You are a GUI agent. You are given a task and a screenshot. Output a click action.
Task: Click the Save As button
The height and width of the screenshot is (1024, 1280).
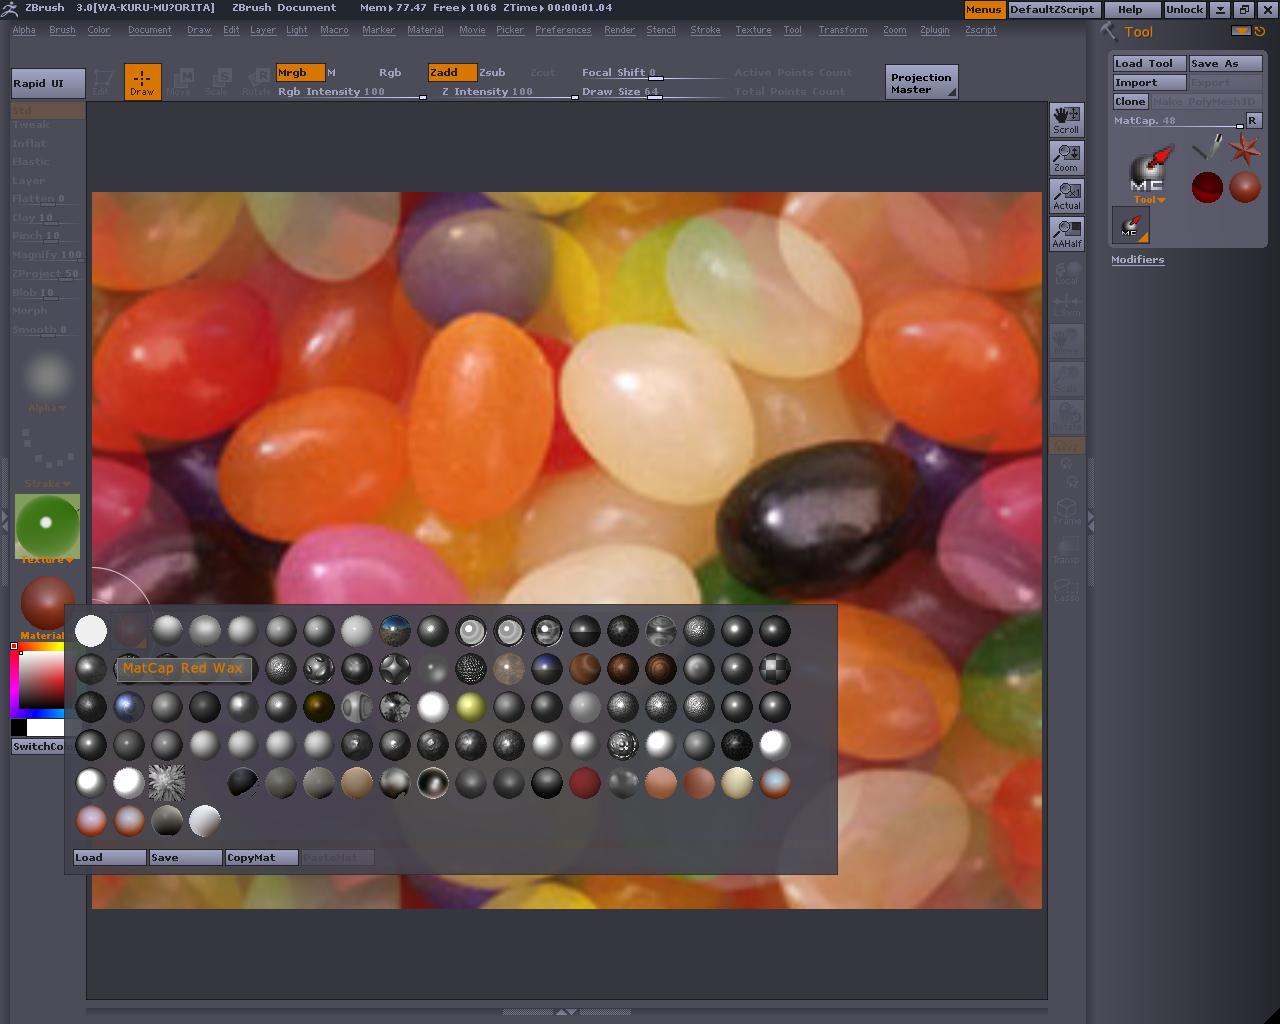tap(1225, 63)
